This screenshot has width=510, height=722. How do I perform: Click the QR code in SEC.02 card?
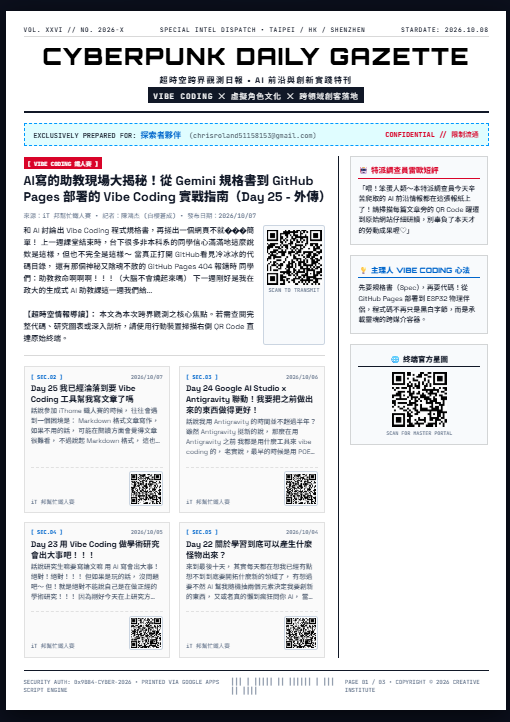(146, 489)
